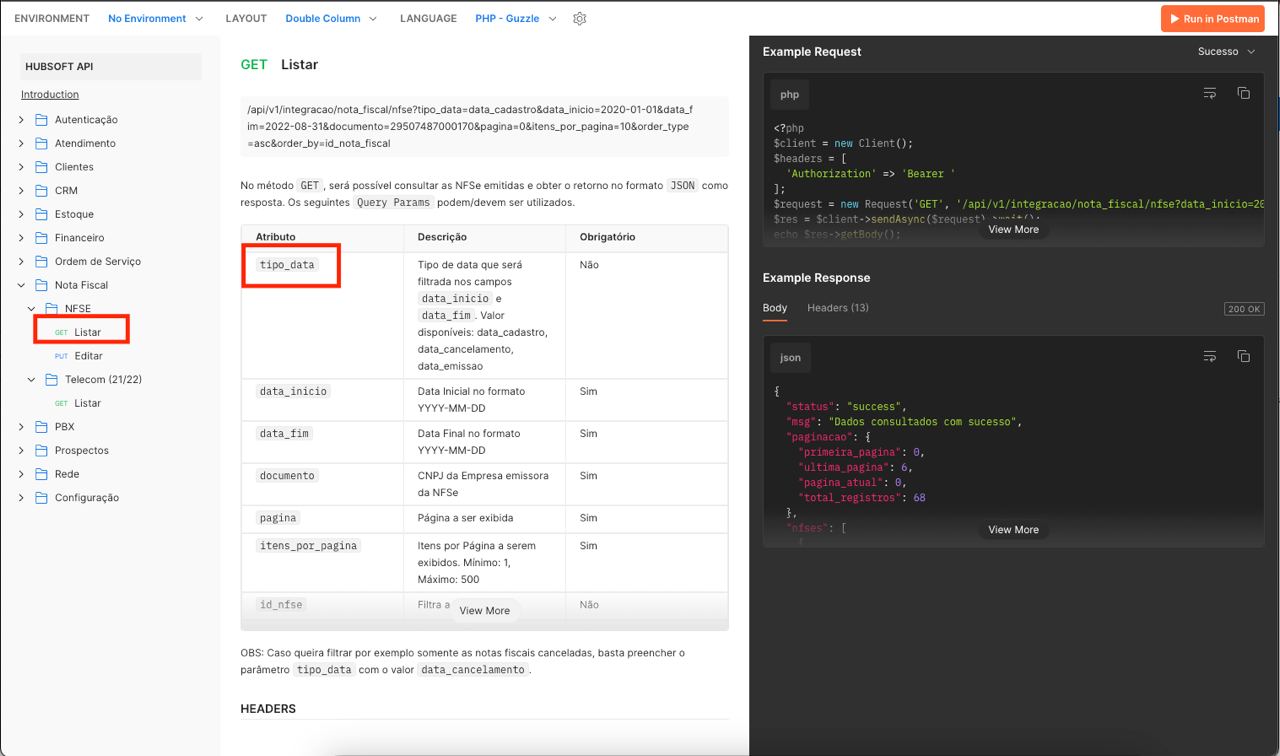This screenshot has height=756, width=1280.
Task: Click View More under the parameters table
Action: click(x=485, y=610)
